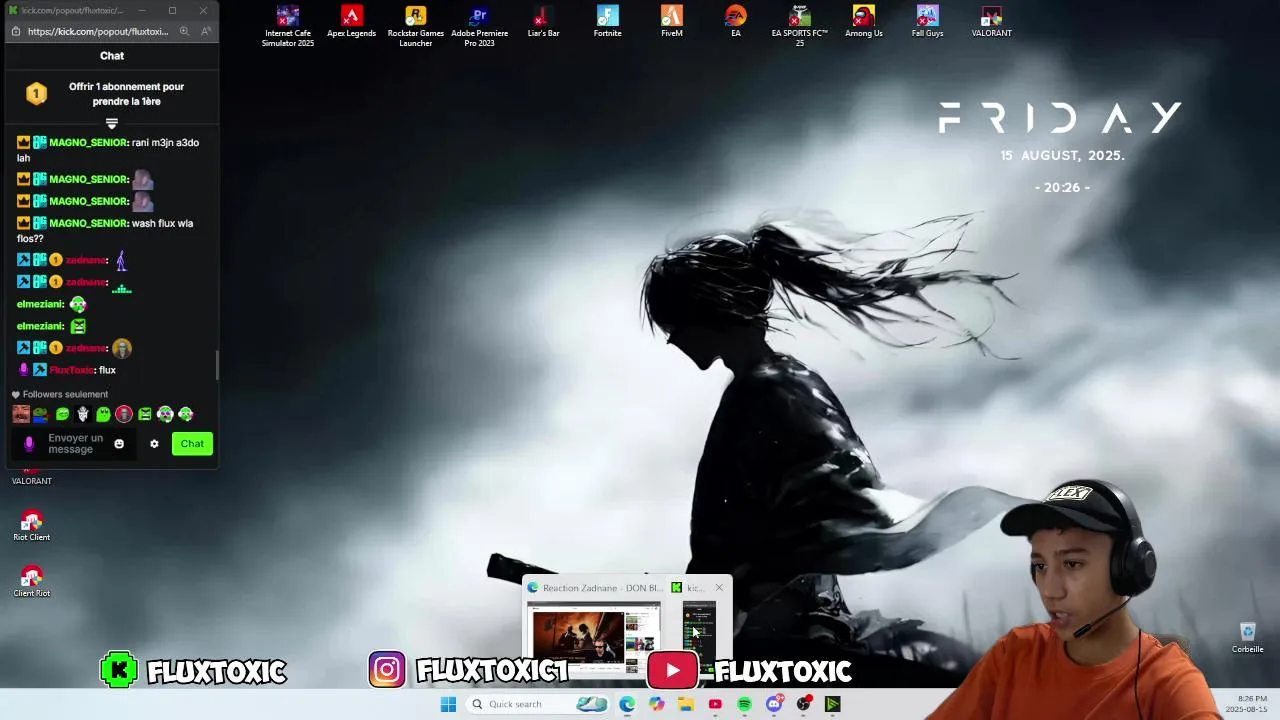Open Adobe Premiere Pro 2023 shortcut
Viewport: 1280px width, 720px height.
click(x=479, y=26)
